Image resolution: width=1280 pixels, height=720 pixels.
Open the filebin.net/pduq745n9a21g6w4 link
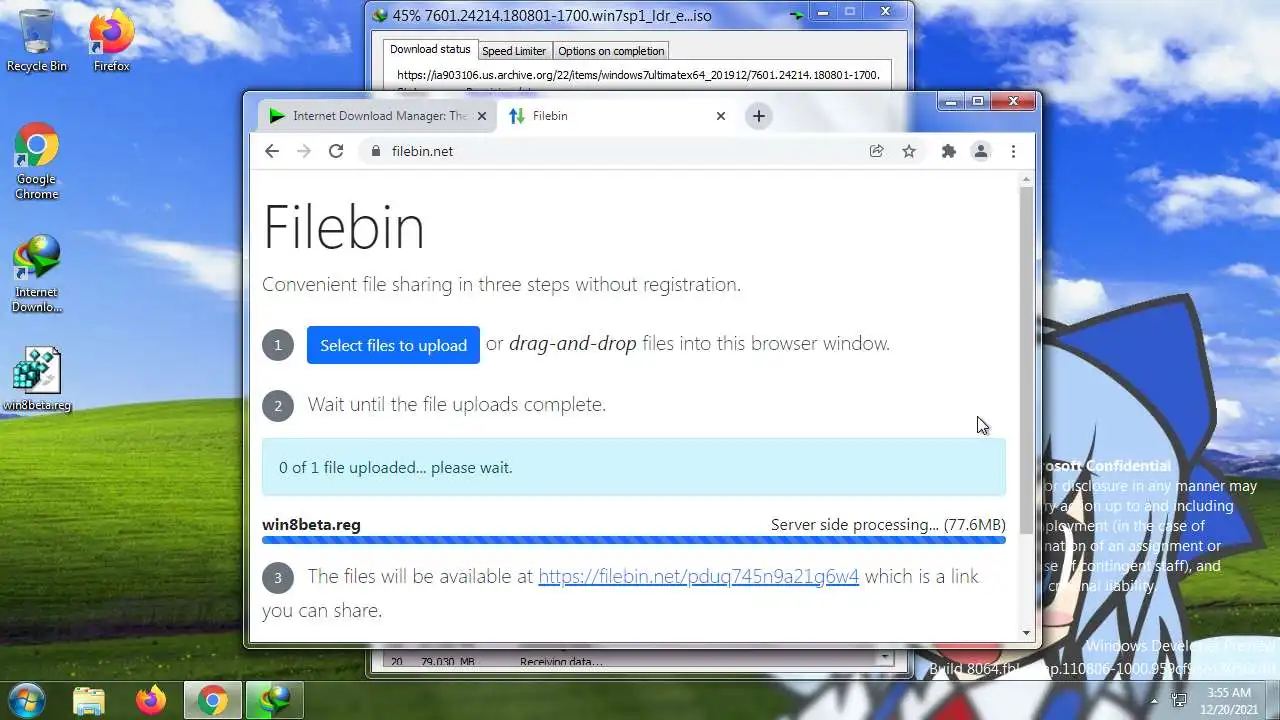(698, 576)
